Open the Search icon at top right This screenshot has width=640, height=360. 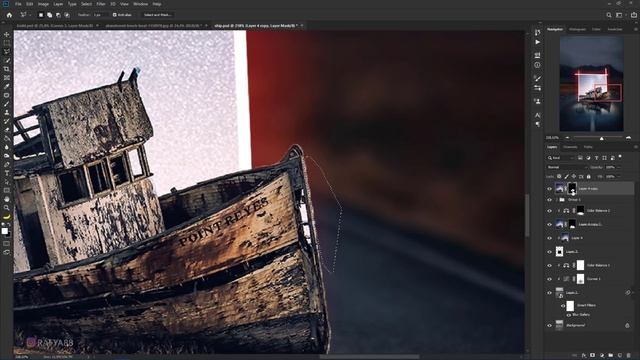click(x=609, y=15)
